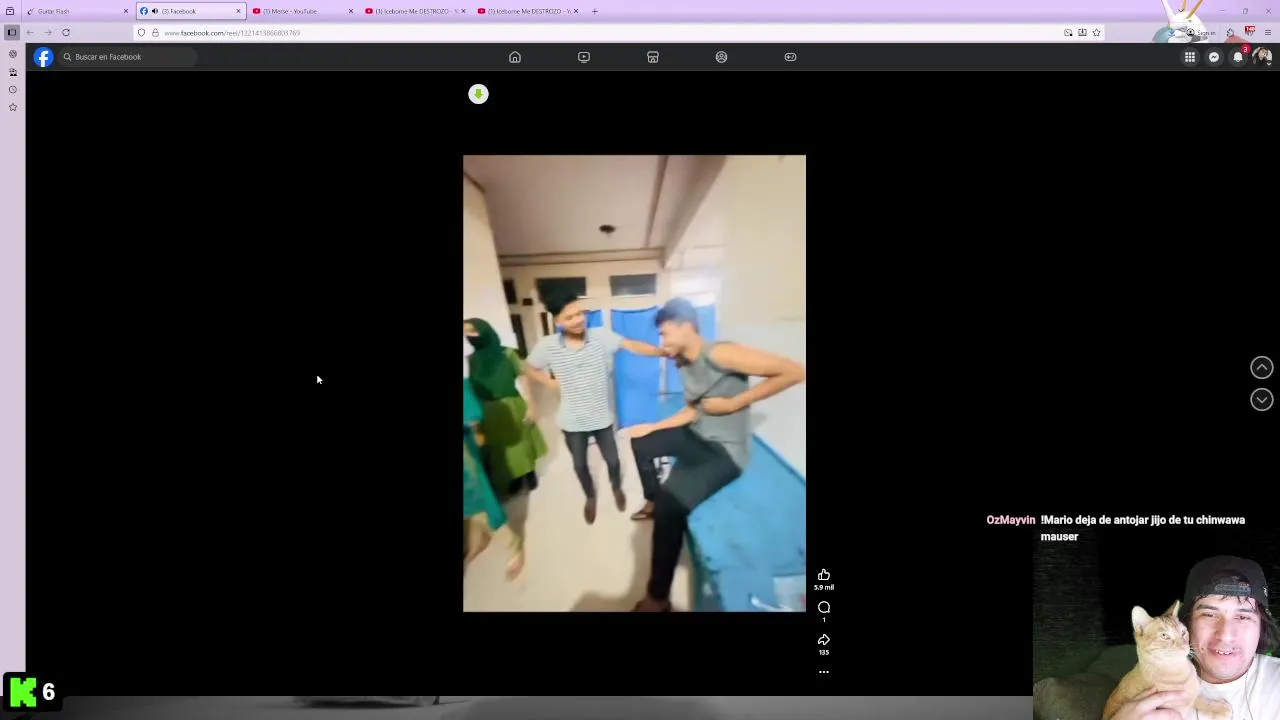Open the Facebook Marketplace icon
Screen dimensions: 1280x720
click(x=653, y=57)
